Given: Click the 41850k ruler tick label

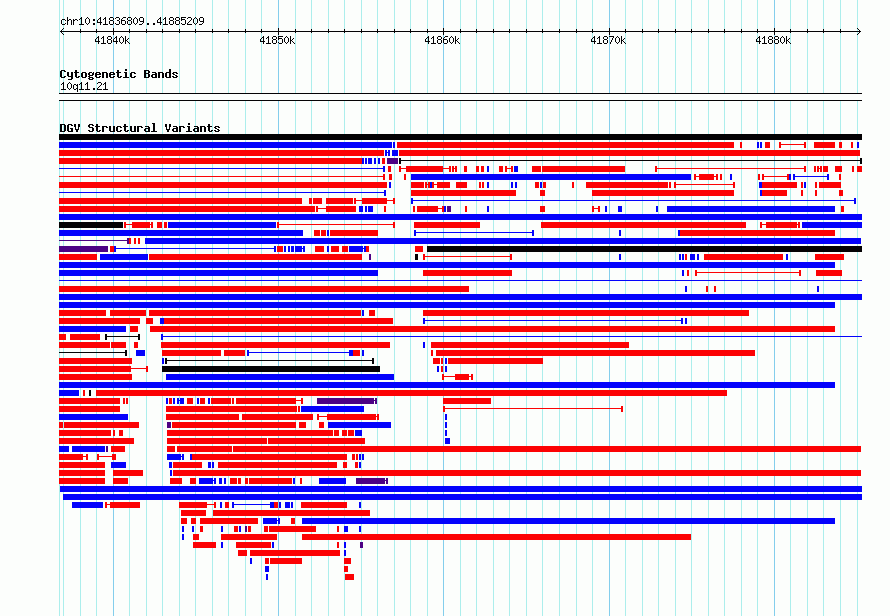Looking at the screenshot, I should pos(277,40).
